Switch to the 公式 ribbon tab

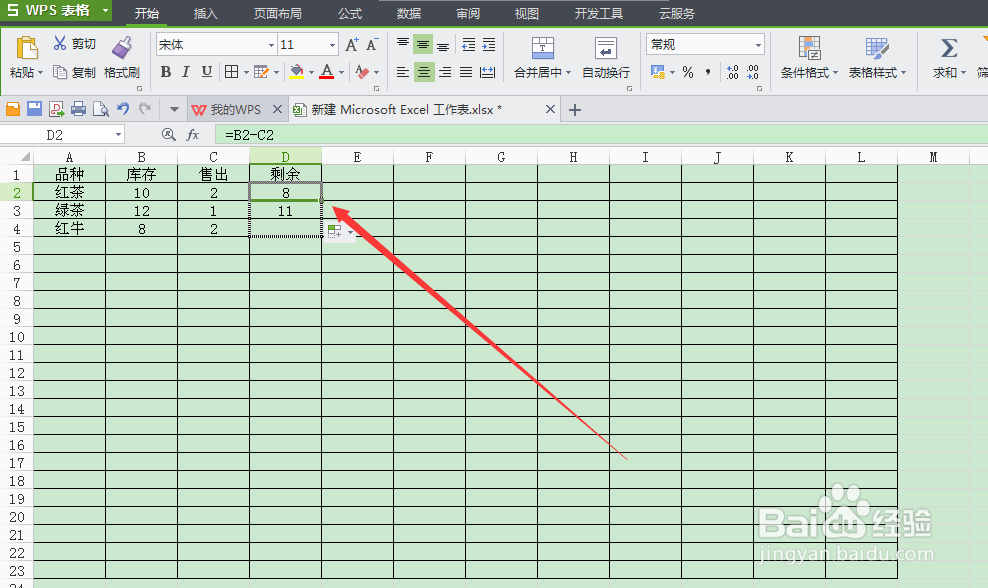(x=350, y=13)
